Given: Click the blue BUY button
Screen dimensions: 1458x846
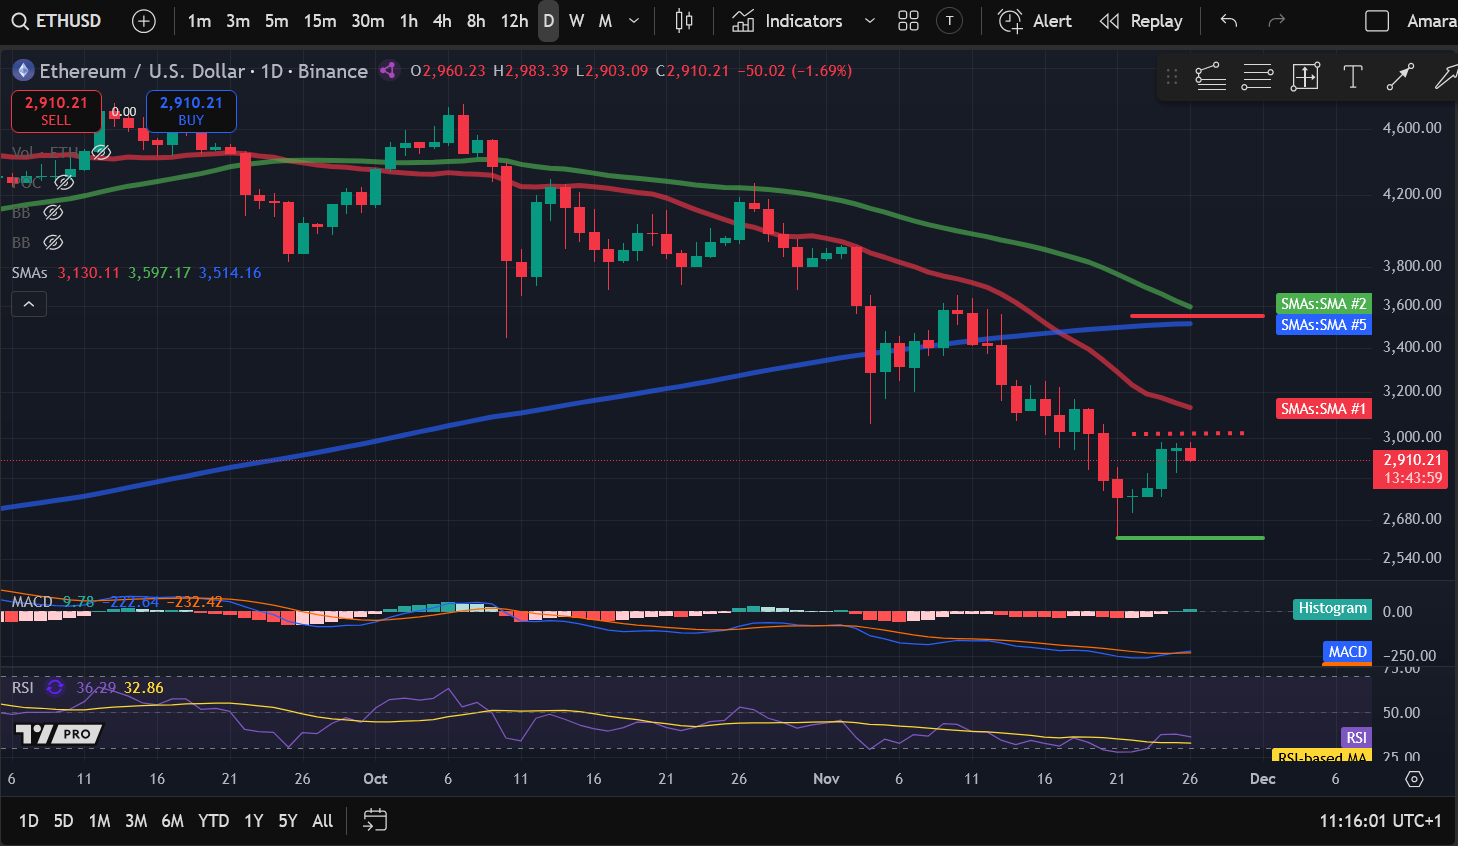Looking at the screenshot, I should [191, 111].
